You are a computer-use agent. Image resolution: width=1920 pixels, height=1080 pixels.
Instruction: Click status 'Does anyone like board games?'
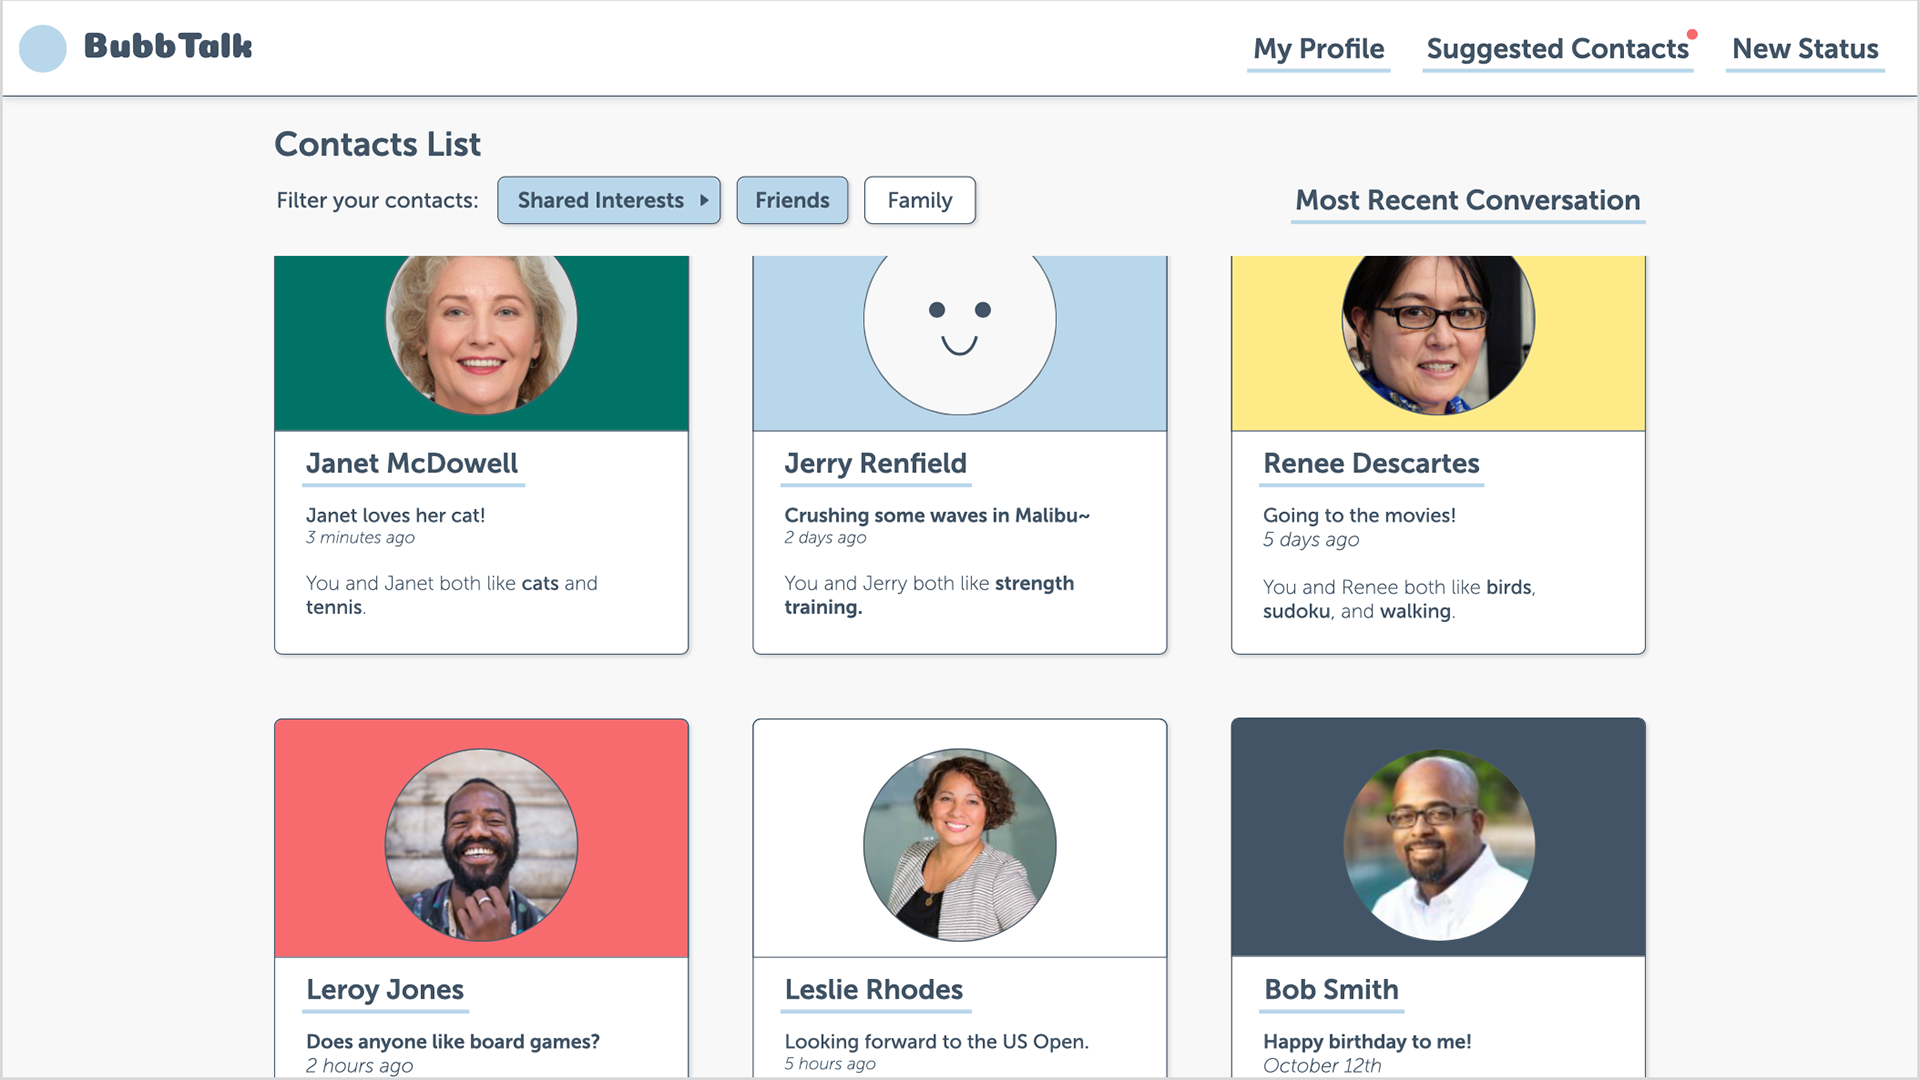[x=453, y=1041]
